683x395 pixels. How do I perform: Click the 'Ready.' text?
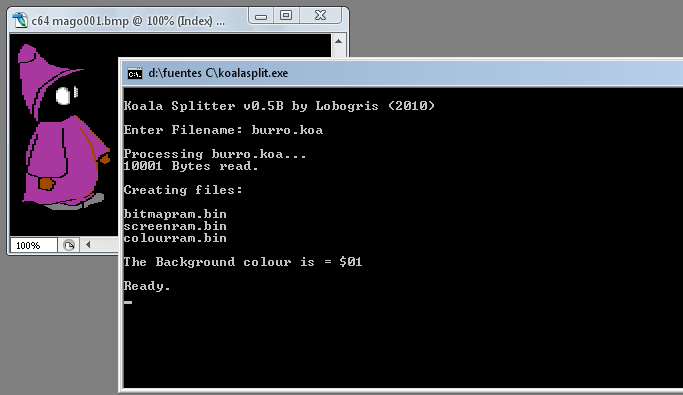[147, 286]
